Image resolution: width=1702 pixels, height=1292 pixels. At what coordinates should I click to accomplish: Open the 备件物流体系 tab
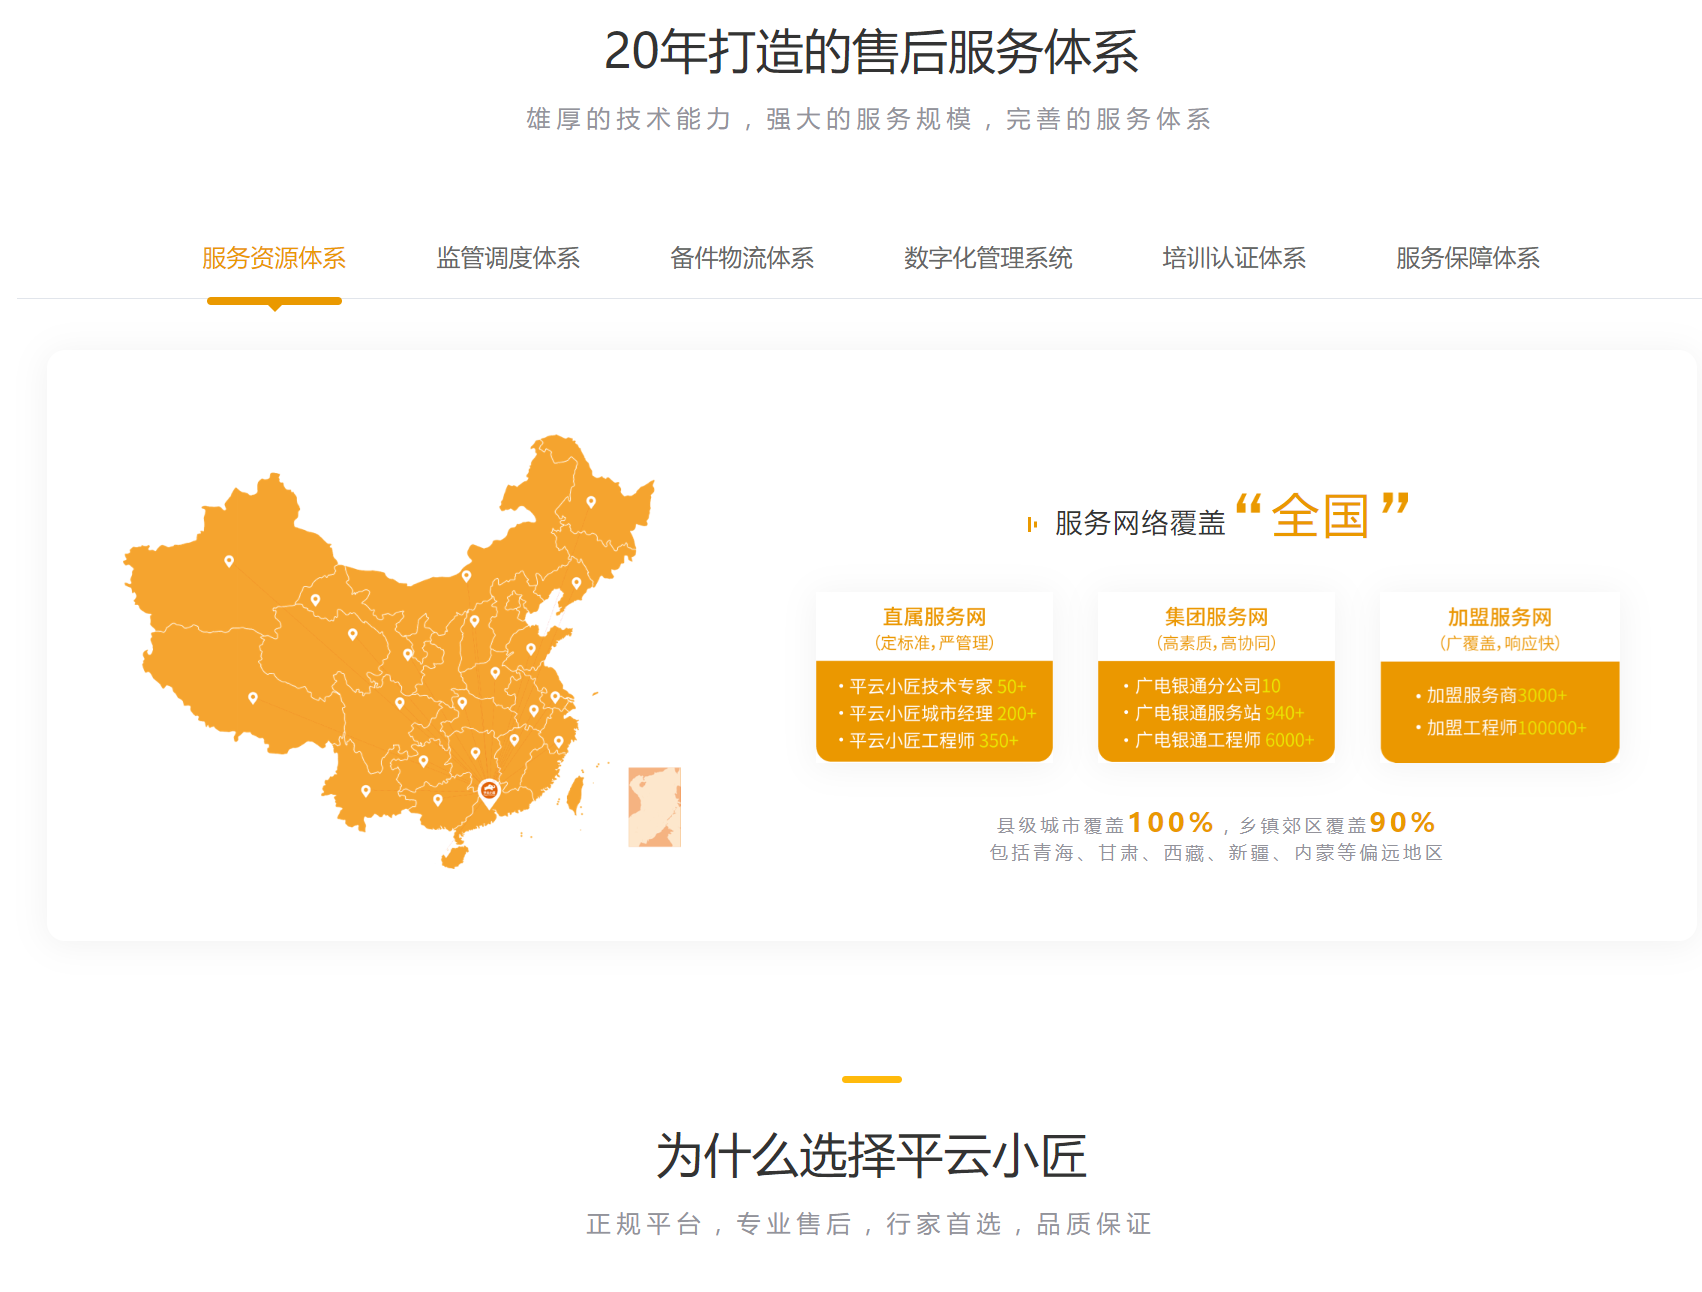point(742,258)
